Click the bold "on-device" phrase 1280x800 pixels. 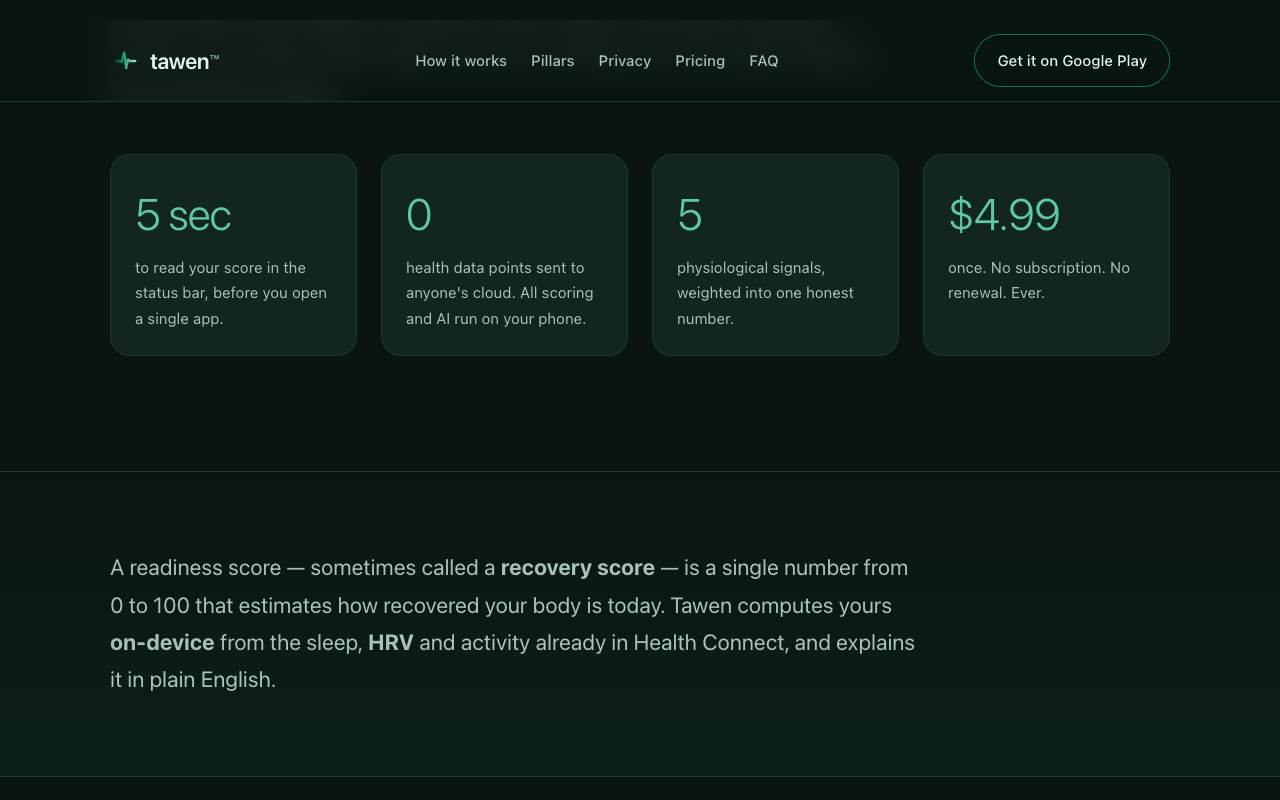click(x=162, y=643)
